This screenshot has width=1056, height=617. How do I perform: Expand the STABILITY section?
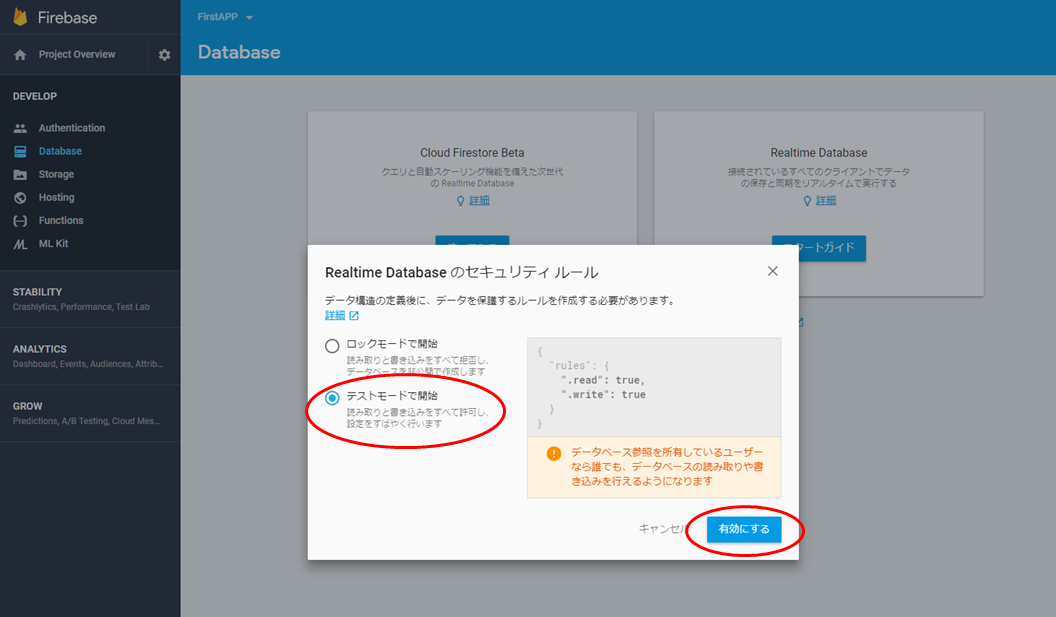click(90, 299)
